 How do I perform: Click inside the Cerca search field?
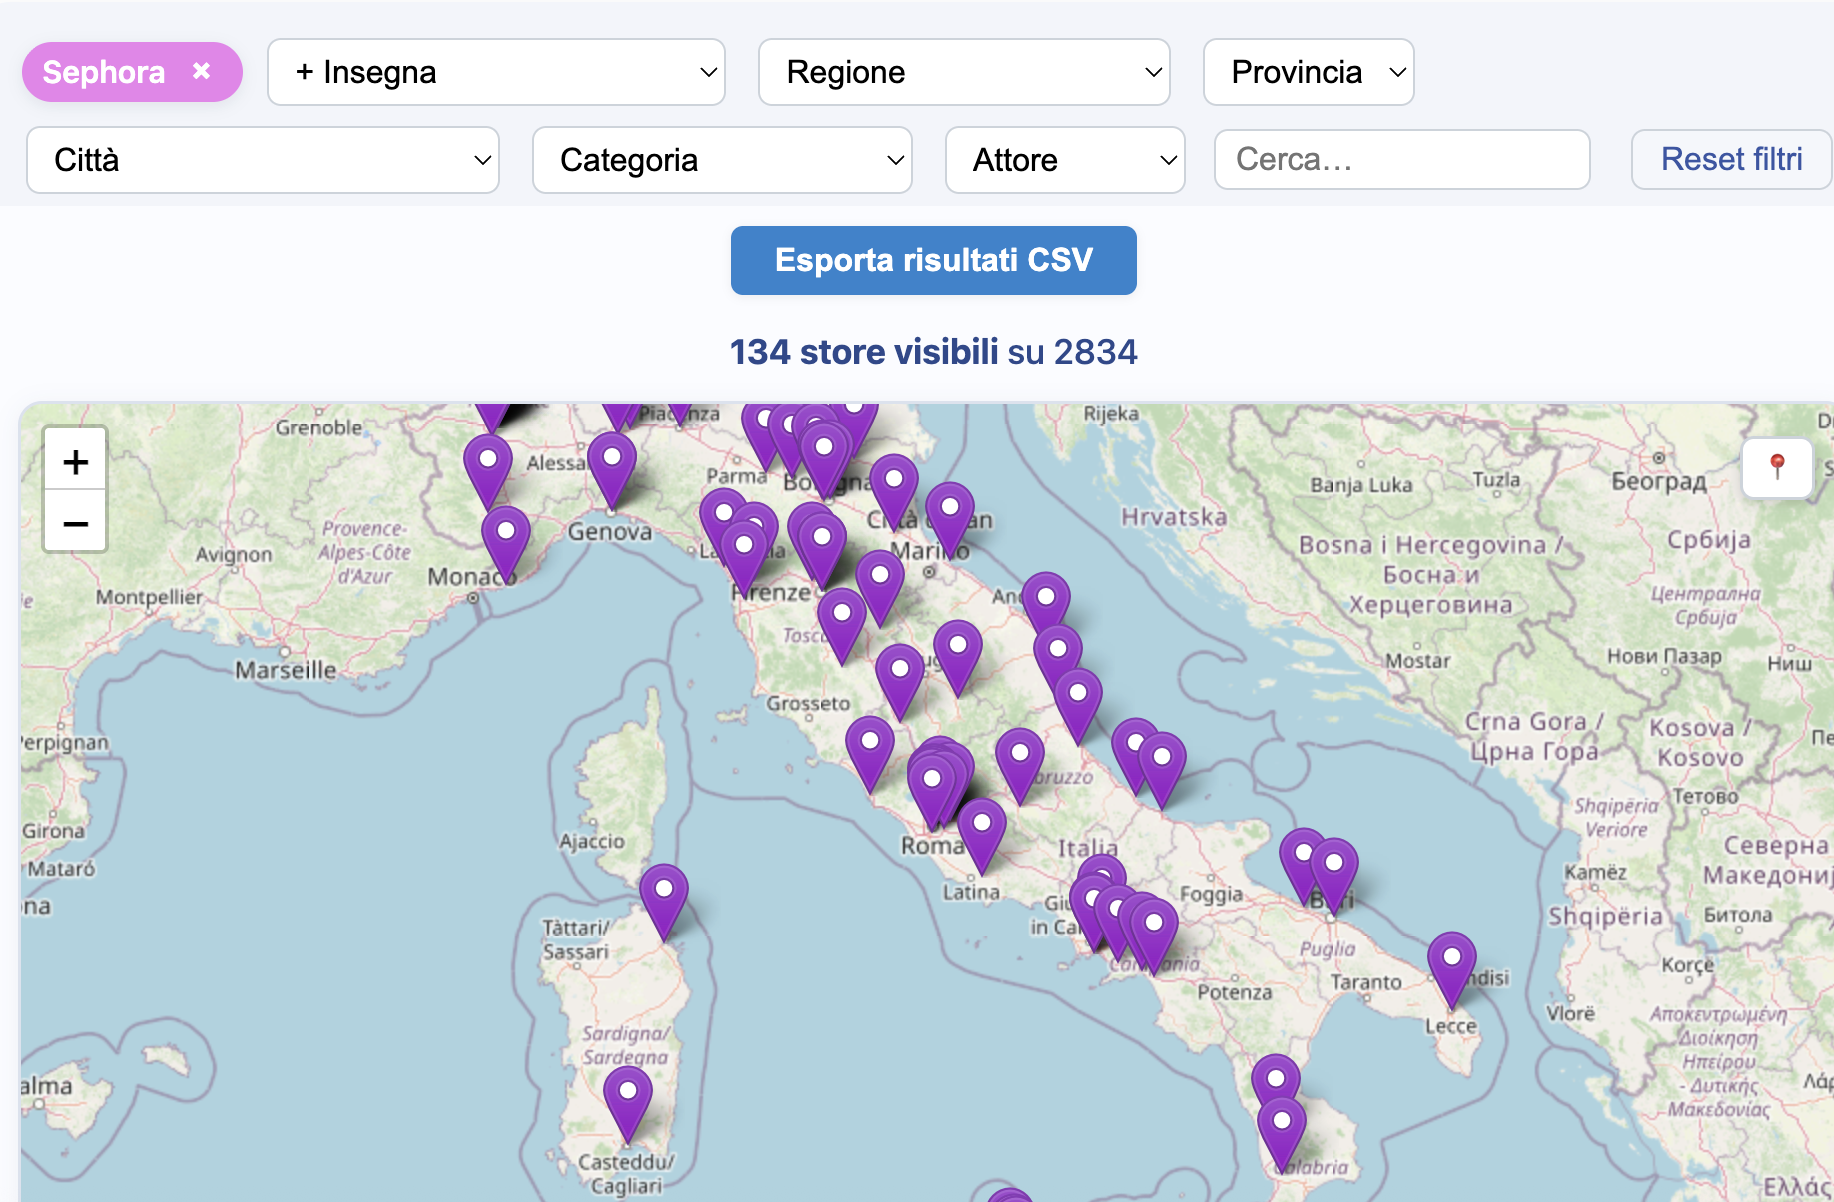[x=1400, y=160]
